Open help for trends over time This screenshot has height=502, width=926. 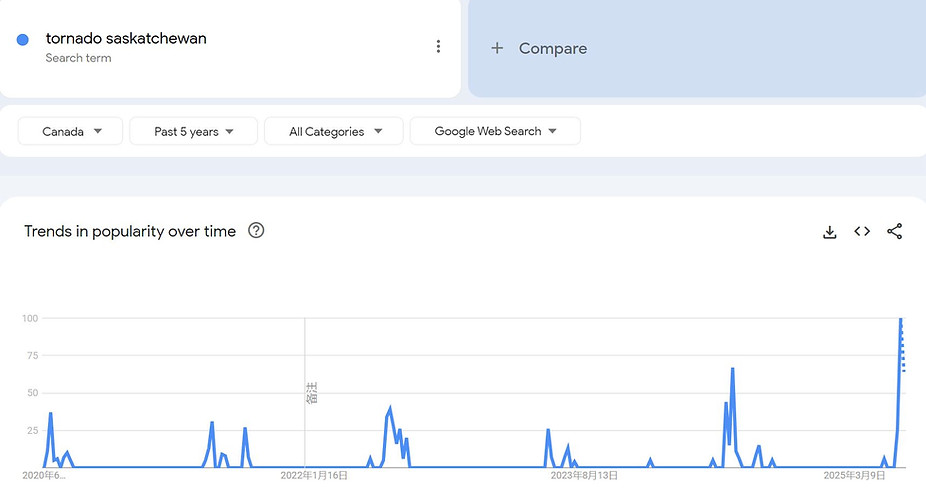pyautogui.click(x=256, y=230)
